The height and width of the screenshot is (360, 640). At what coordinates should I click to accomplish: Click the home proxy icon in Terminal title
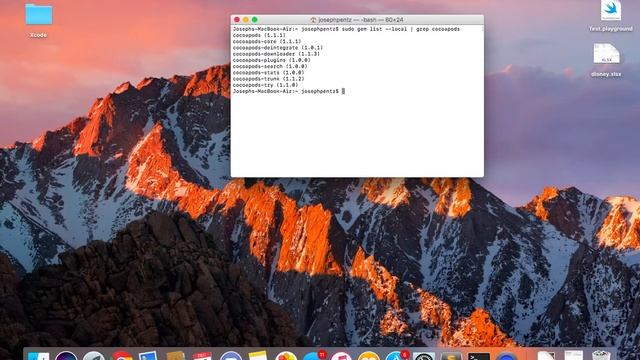click(313, 20)
